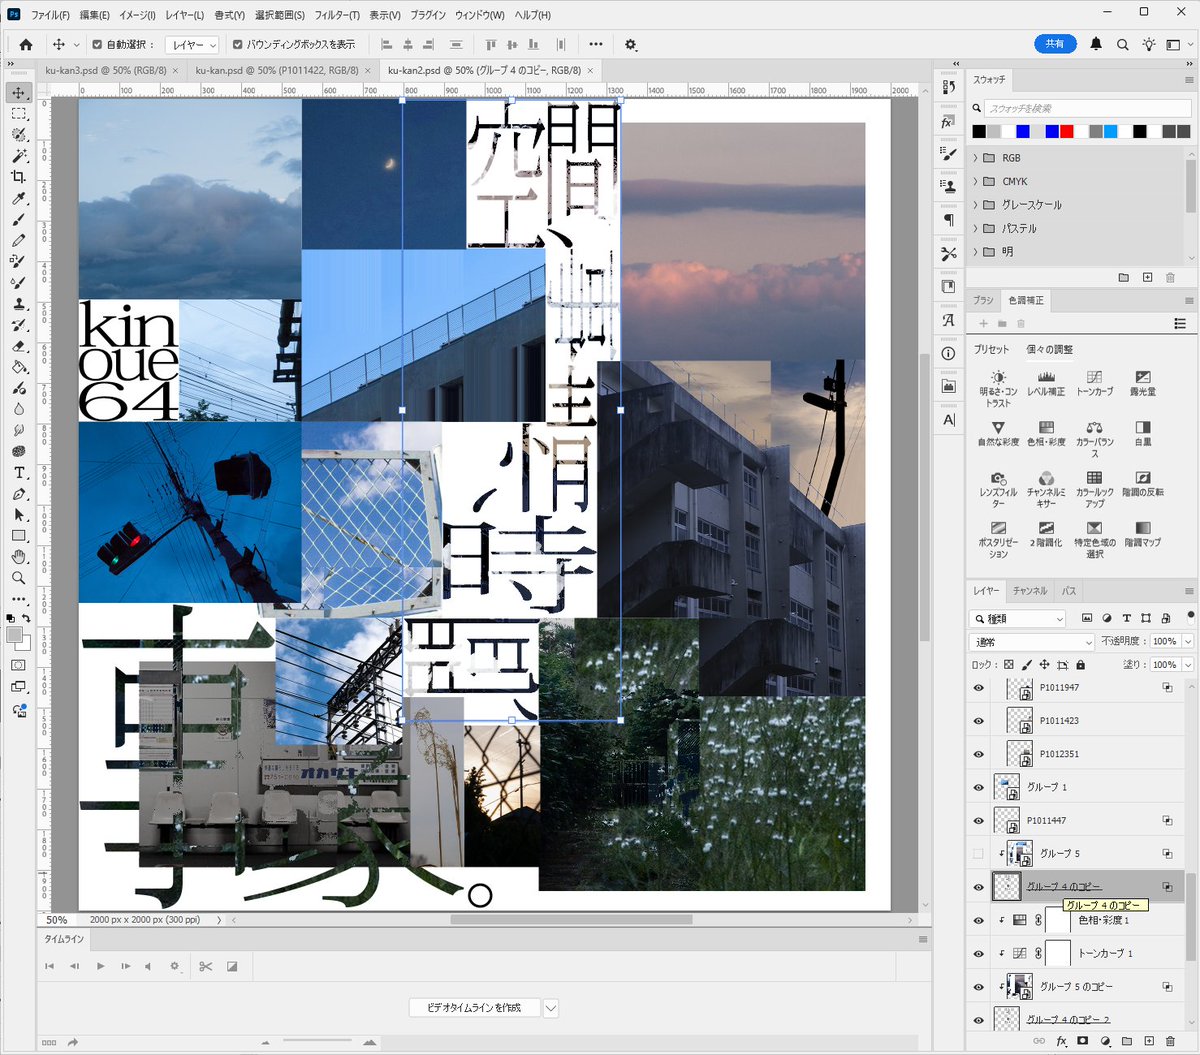Add Gradient Map adjustment (階調マップ)
This screenshot has height=1055, width=1200.
[1143, 534]
